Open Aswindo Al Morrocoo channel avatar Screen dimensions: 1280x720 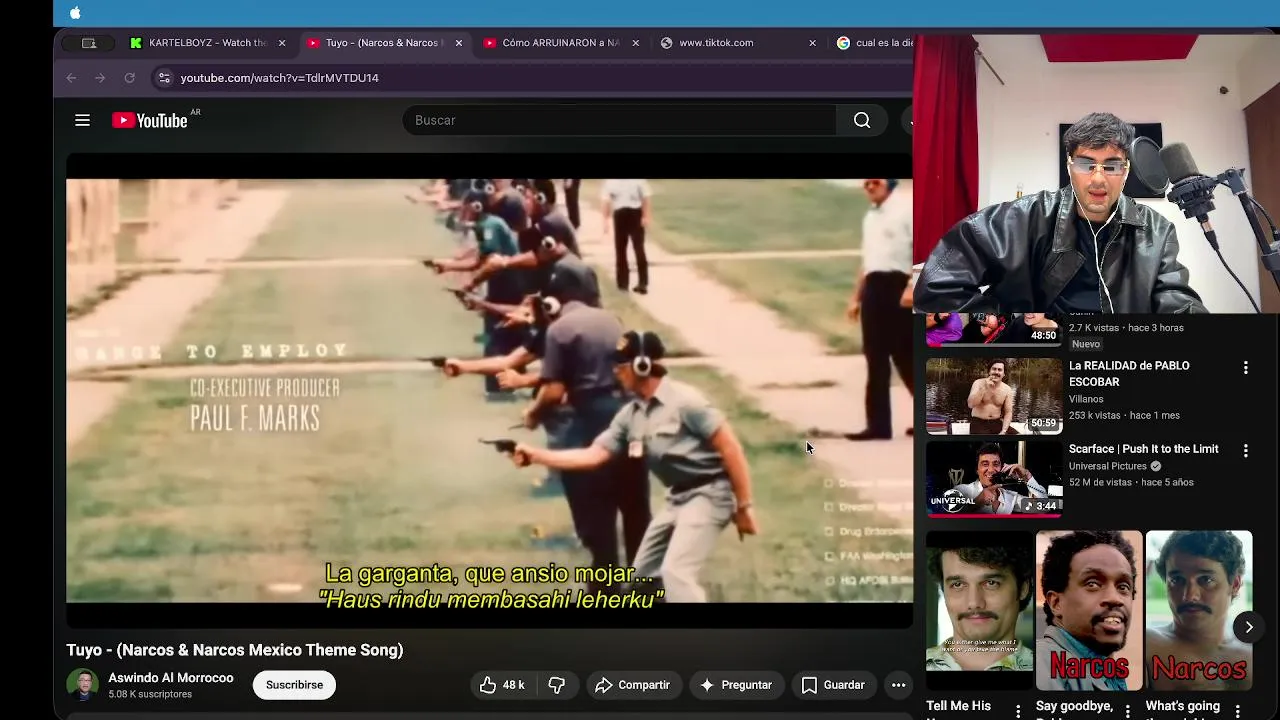click(82, 685)
